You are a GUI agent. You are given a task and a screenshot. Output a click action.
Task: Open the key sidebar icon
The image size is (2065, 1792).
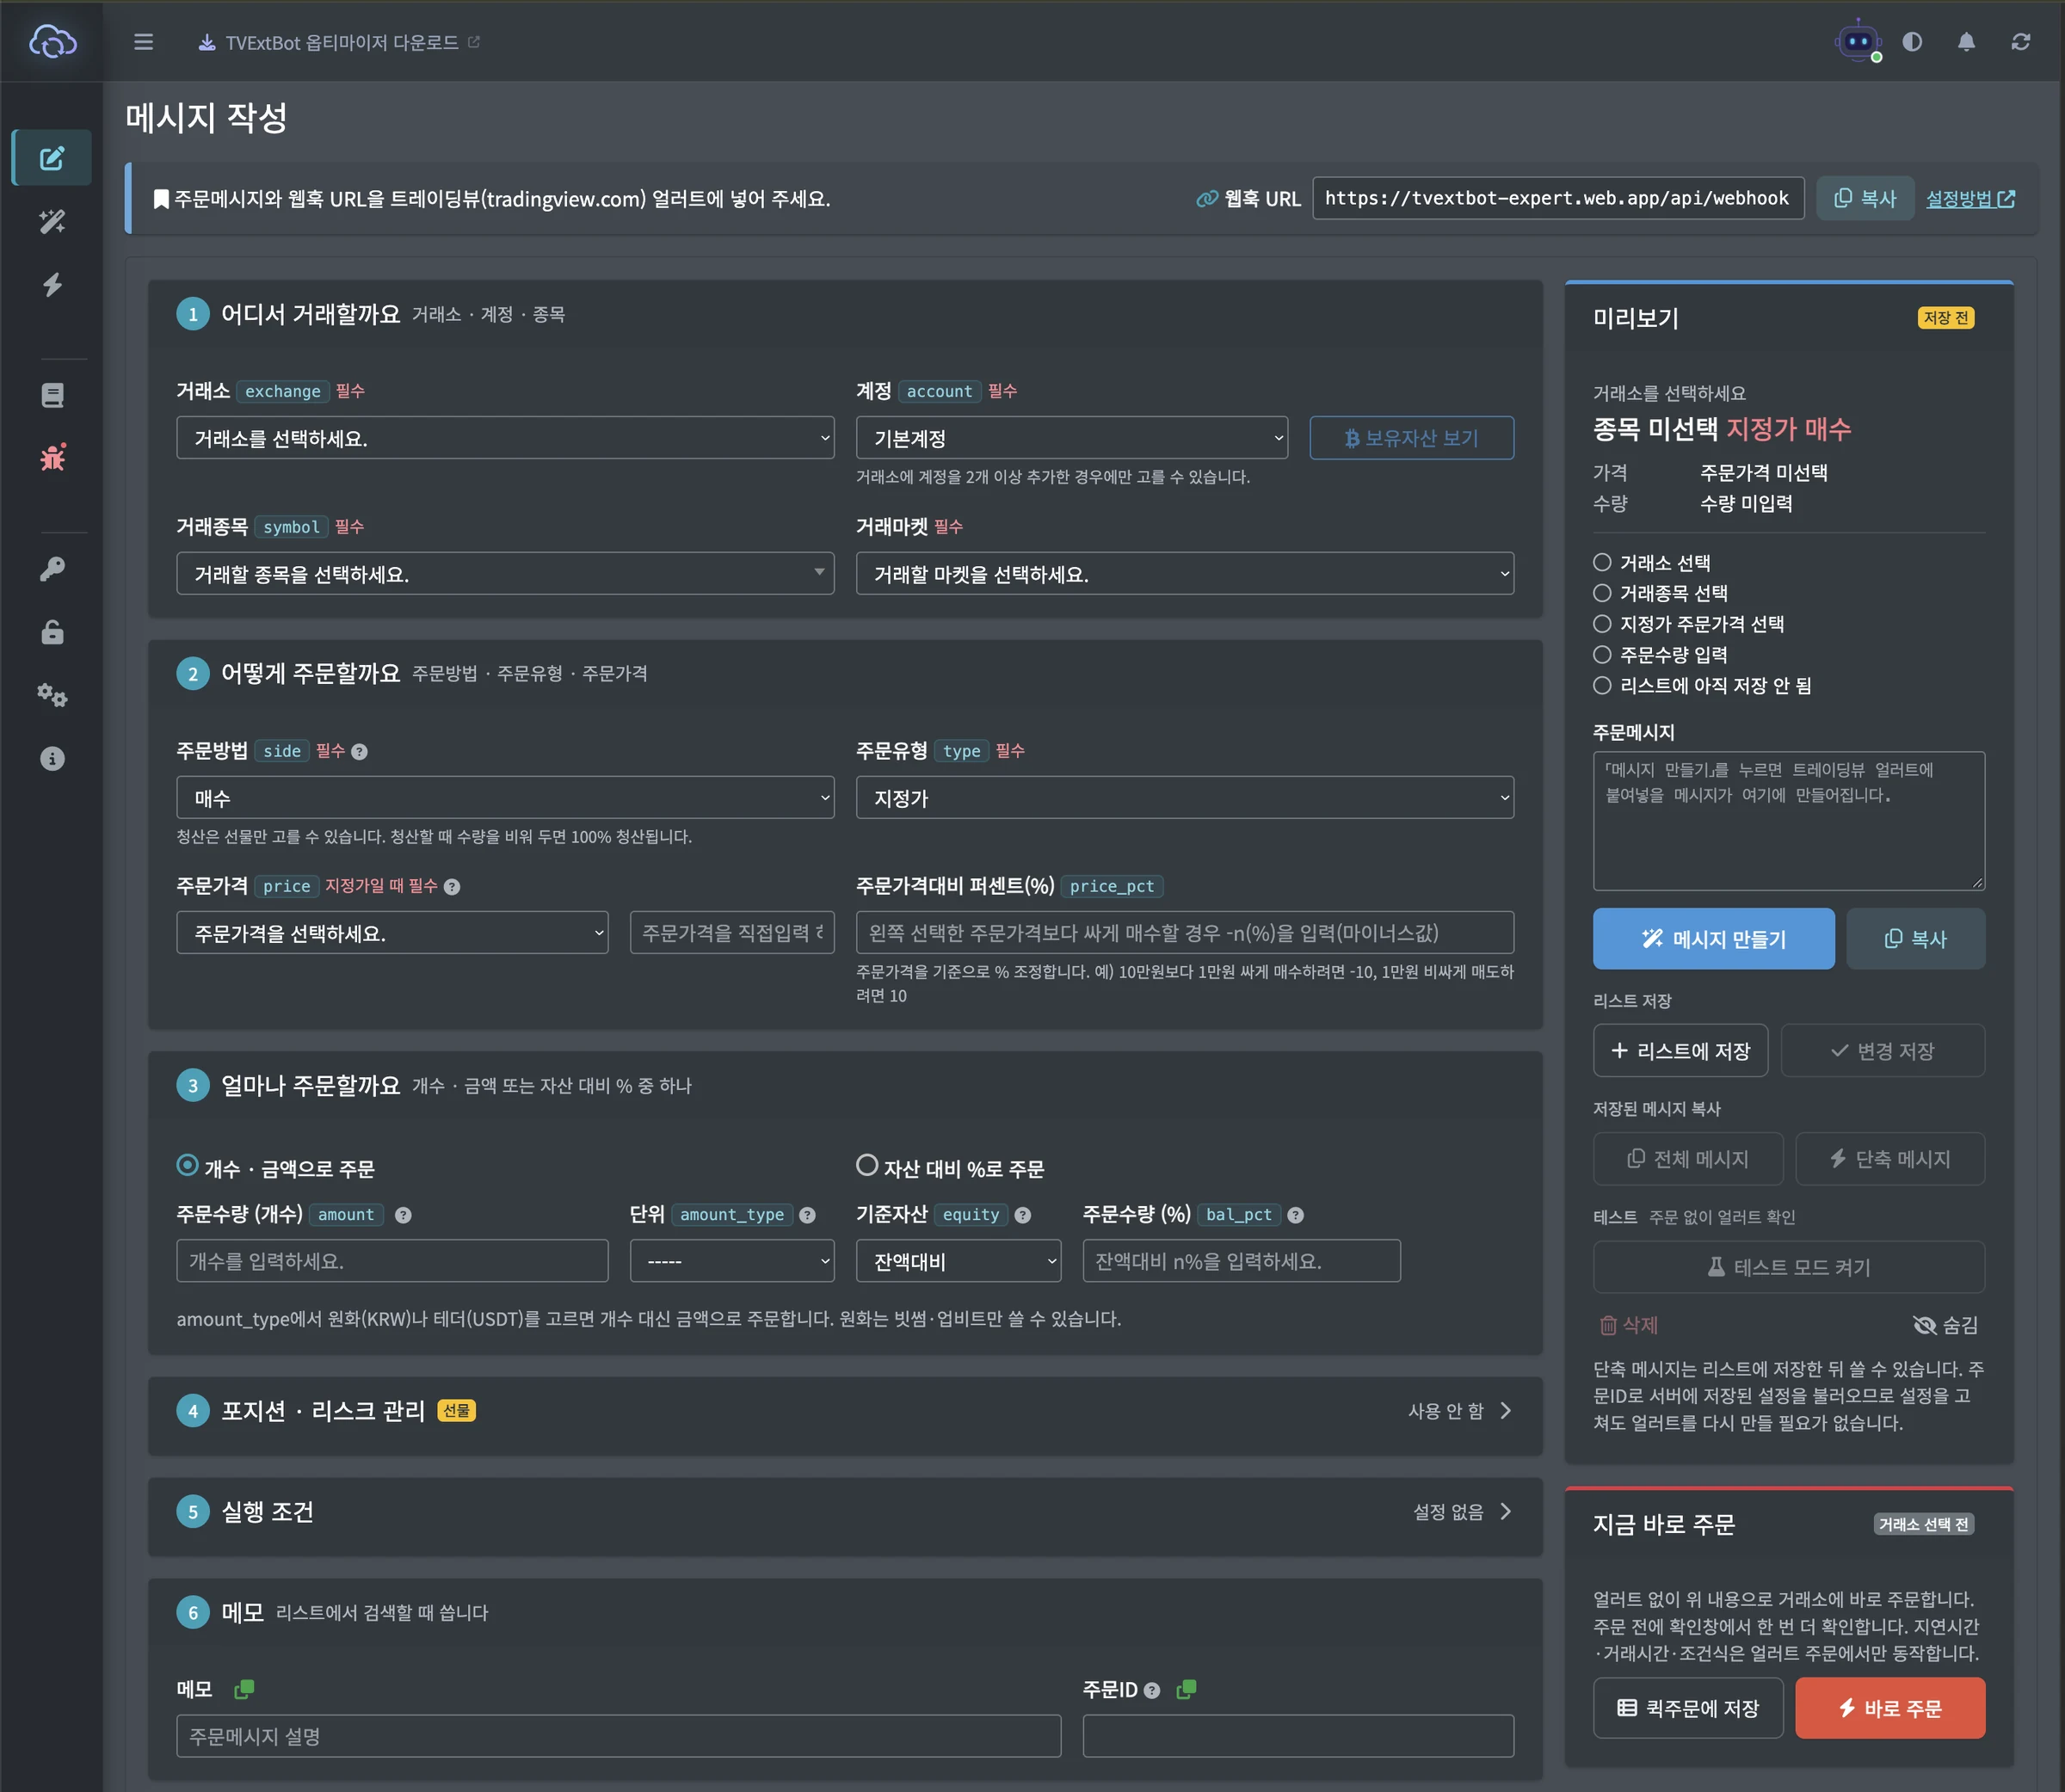click(52, 569)
